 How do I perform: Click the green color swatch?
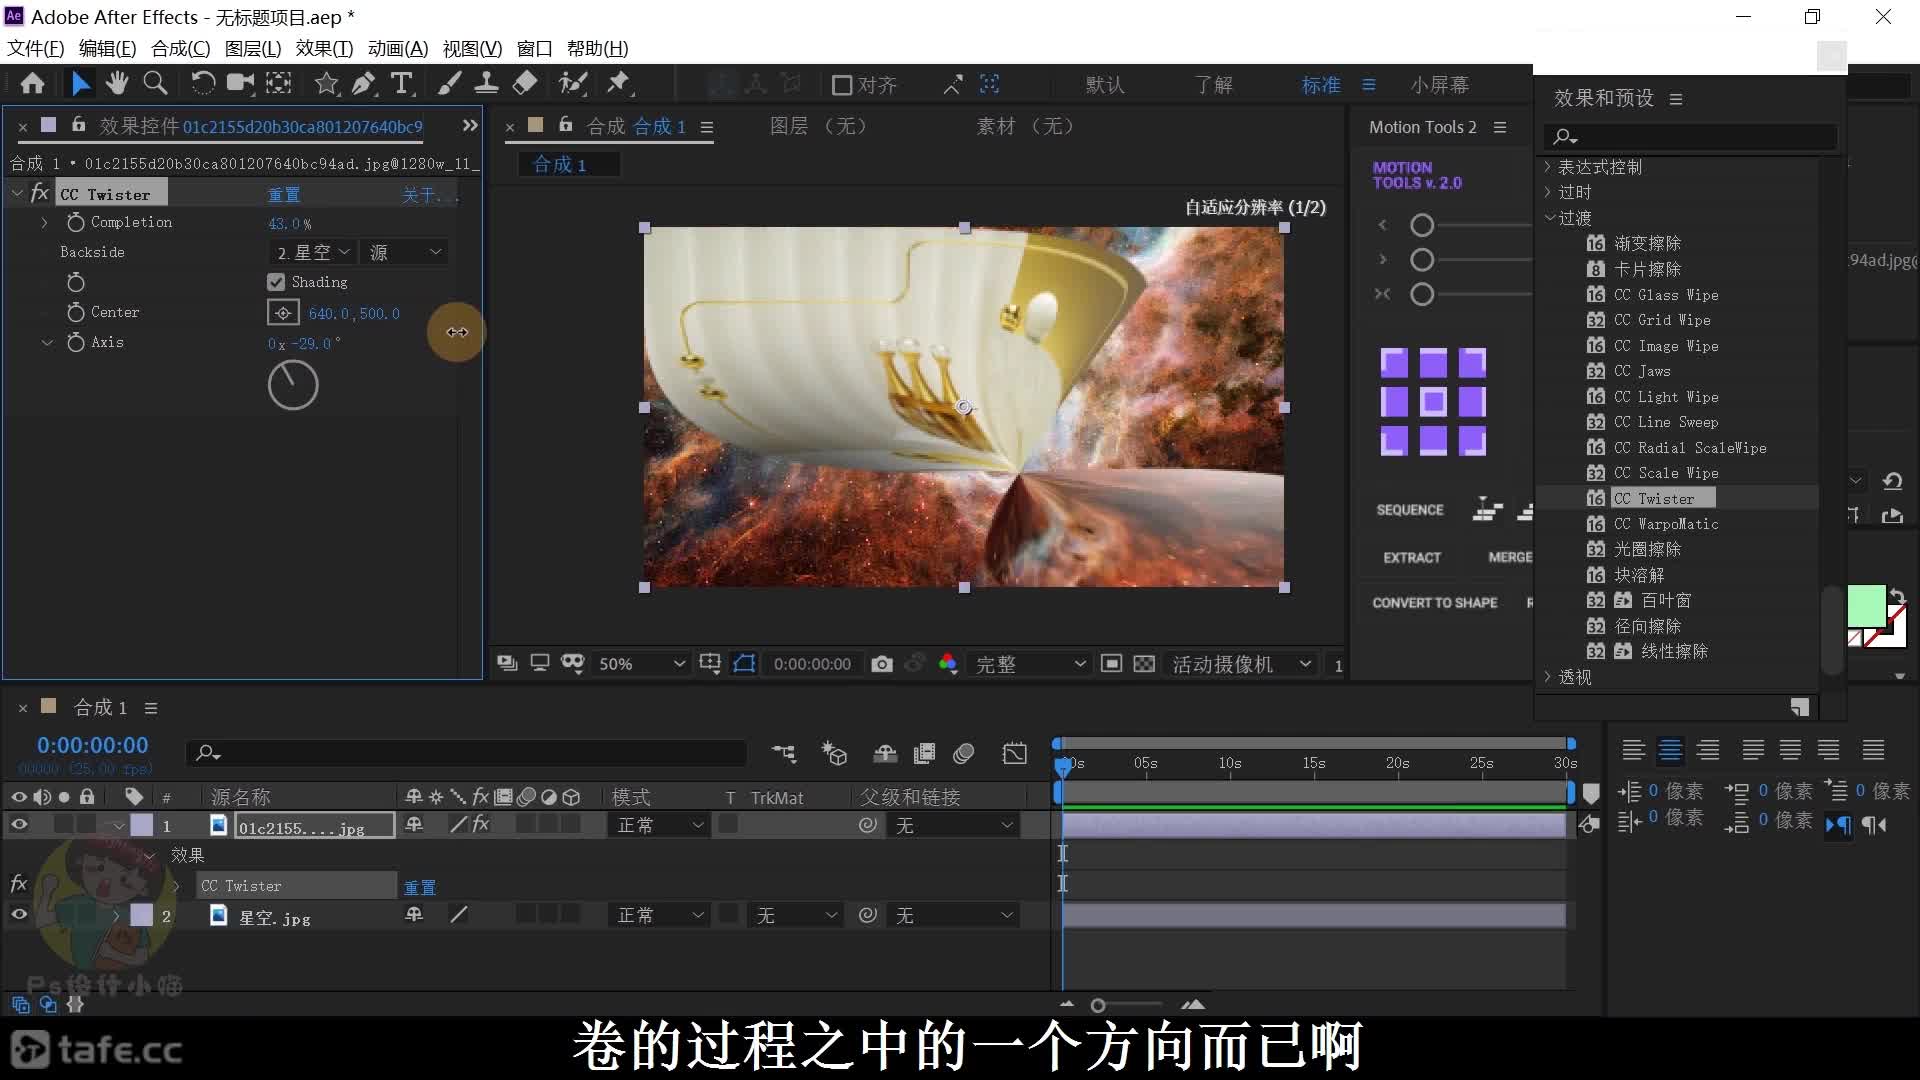1866,606
